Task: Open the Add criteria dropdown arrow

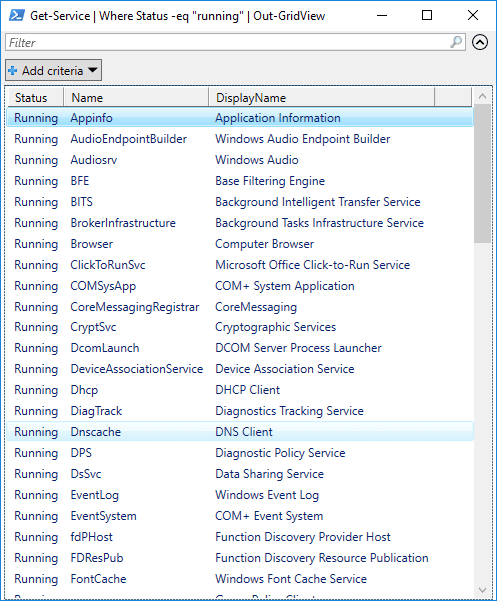Action: pyautogui.click(x=92, y=70)
